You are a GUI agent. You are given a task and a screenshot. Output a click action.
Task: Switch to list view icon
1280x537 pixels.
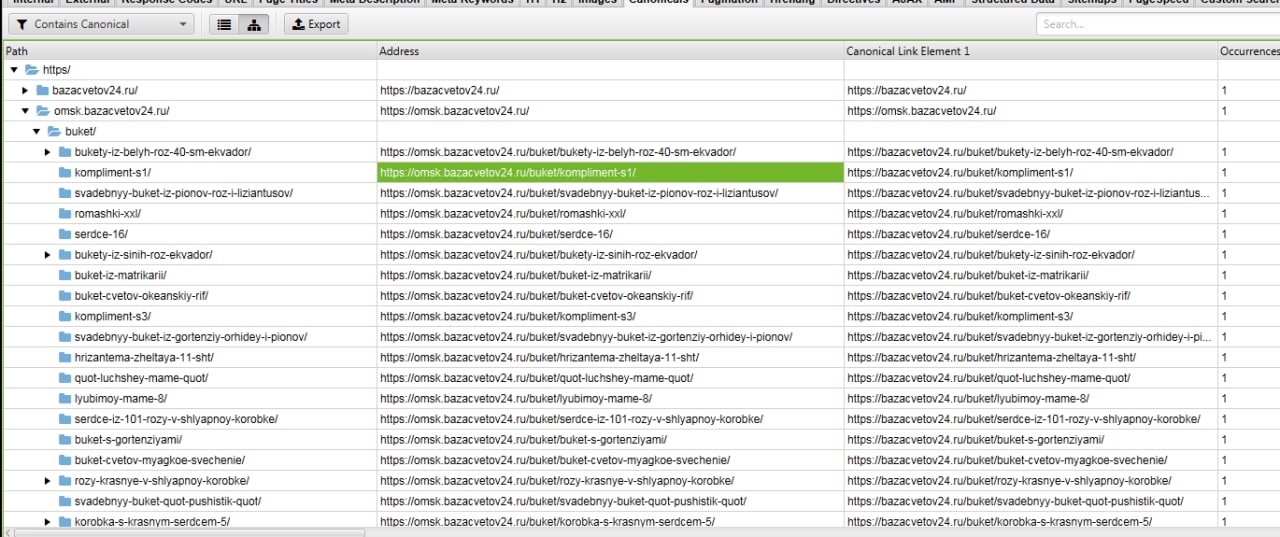coord(225,24)
